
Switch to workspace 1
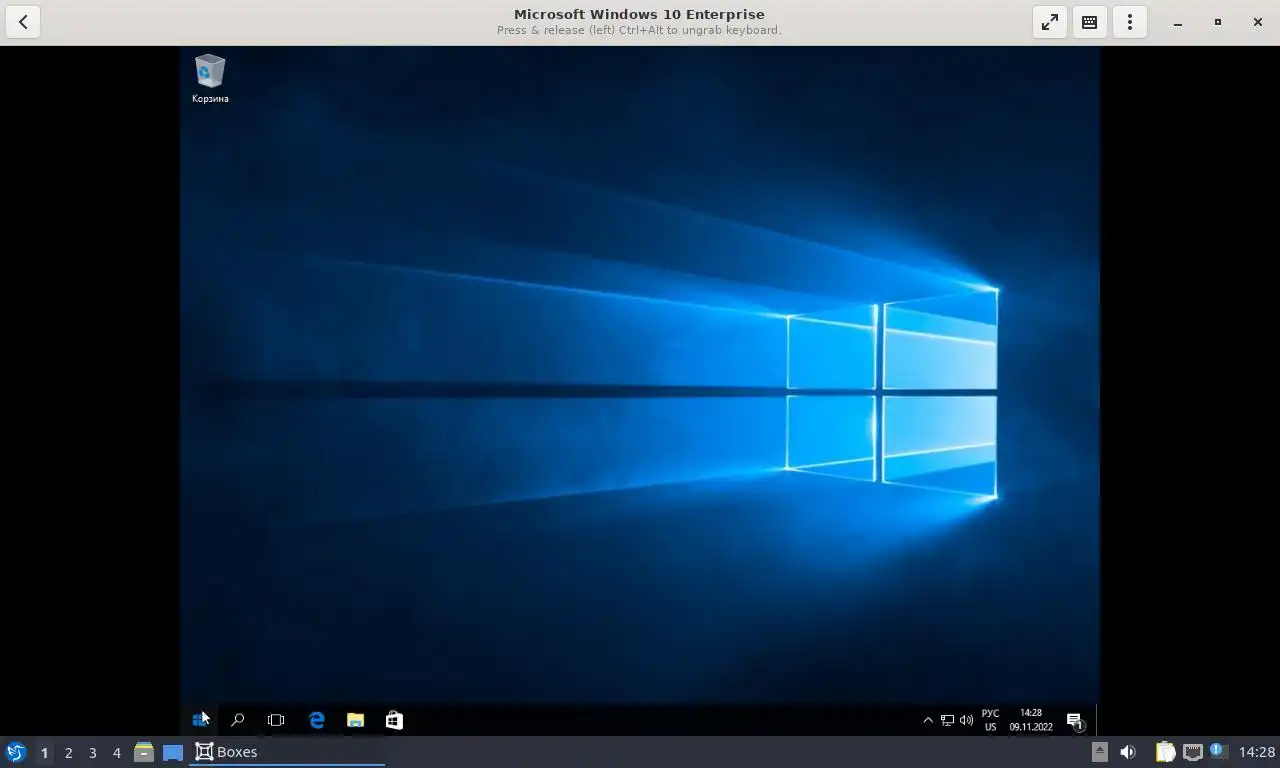click(x=44, y=752)
